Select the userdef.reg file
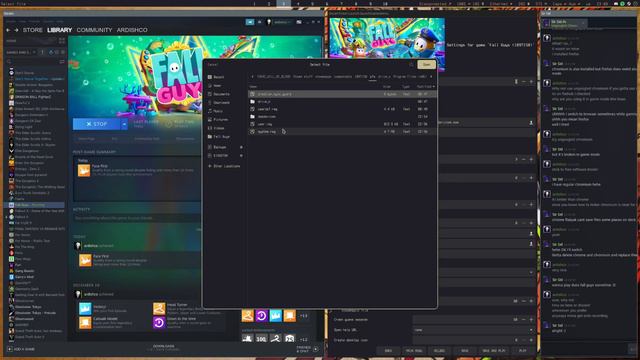 point(342,109)
